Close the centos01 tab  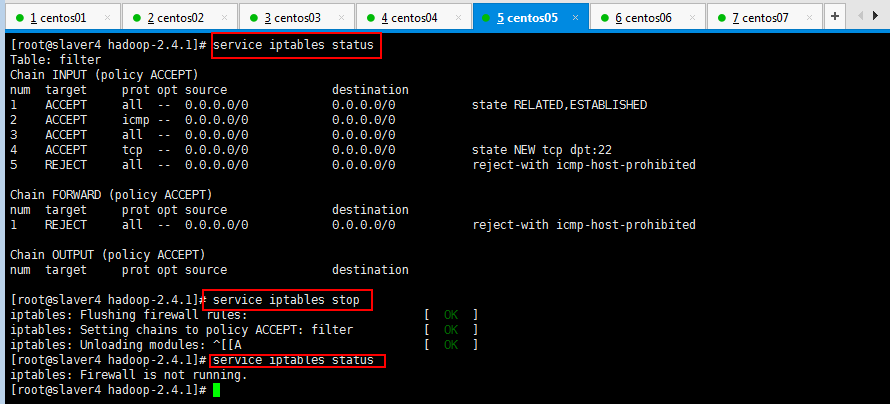click(108, 18)
